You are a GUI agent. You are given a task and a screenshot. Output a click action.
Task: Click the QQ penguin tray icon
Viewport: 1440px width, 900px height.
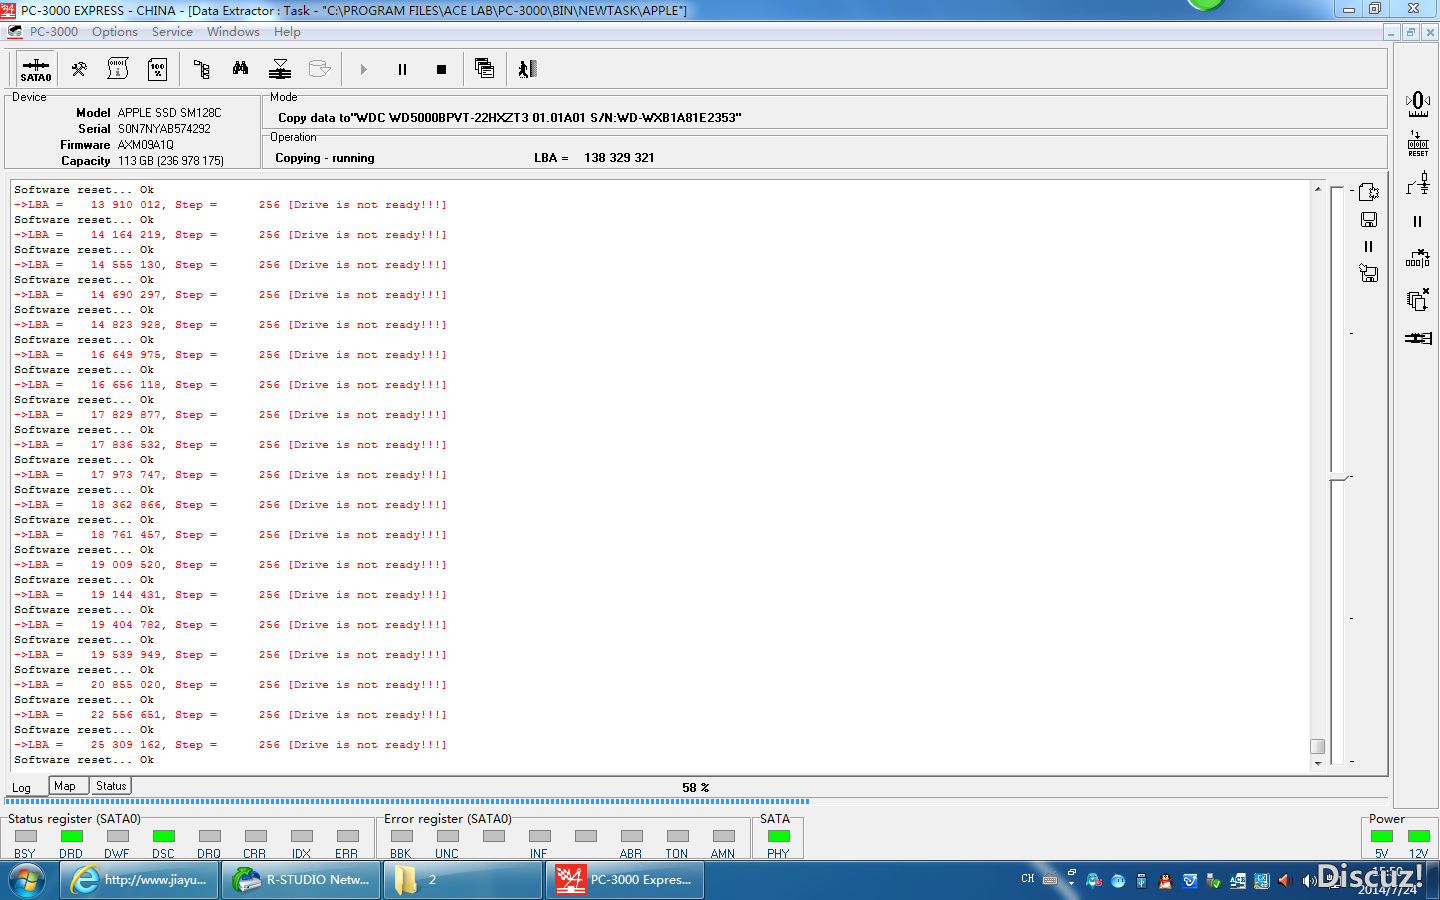tap(1165, 881)
